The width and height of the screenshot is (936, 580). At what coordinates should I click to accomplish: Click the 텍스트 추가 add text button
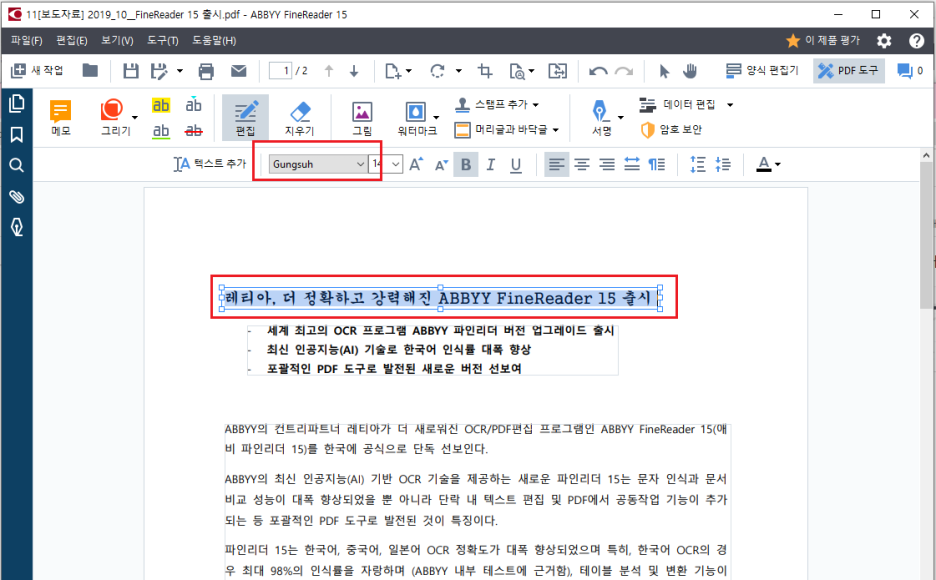tap(210, 163)
